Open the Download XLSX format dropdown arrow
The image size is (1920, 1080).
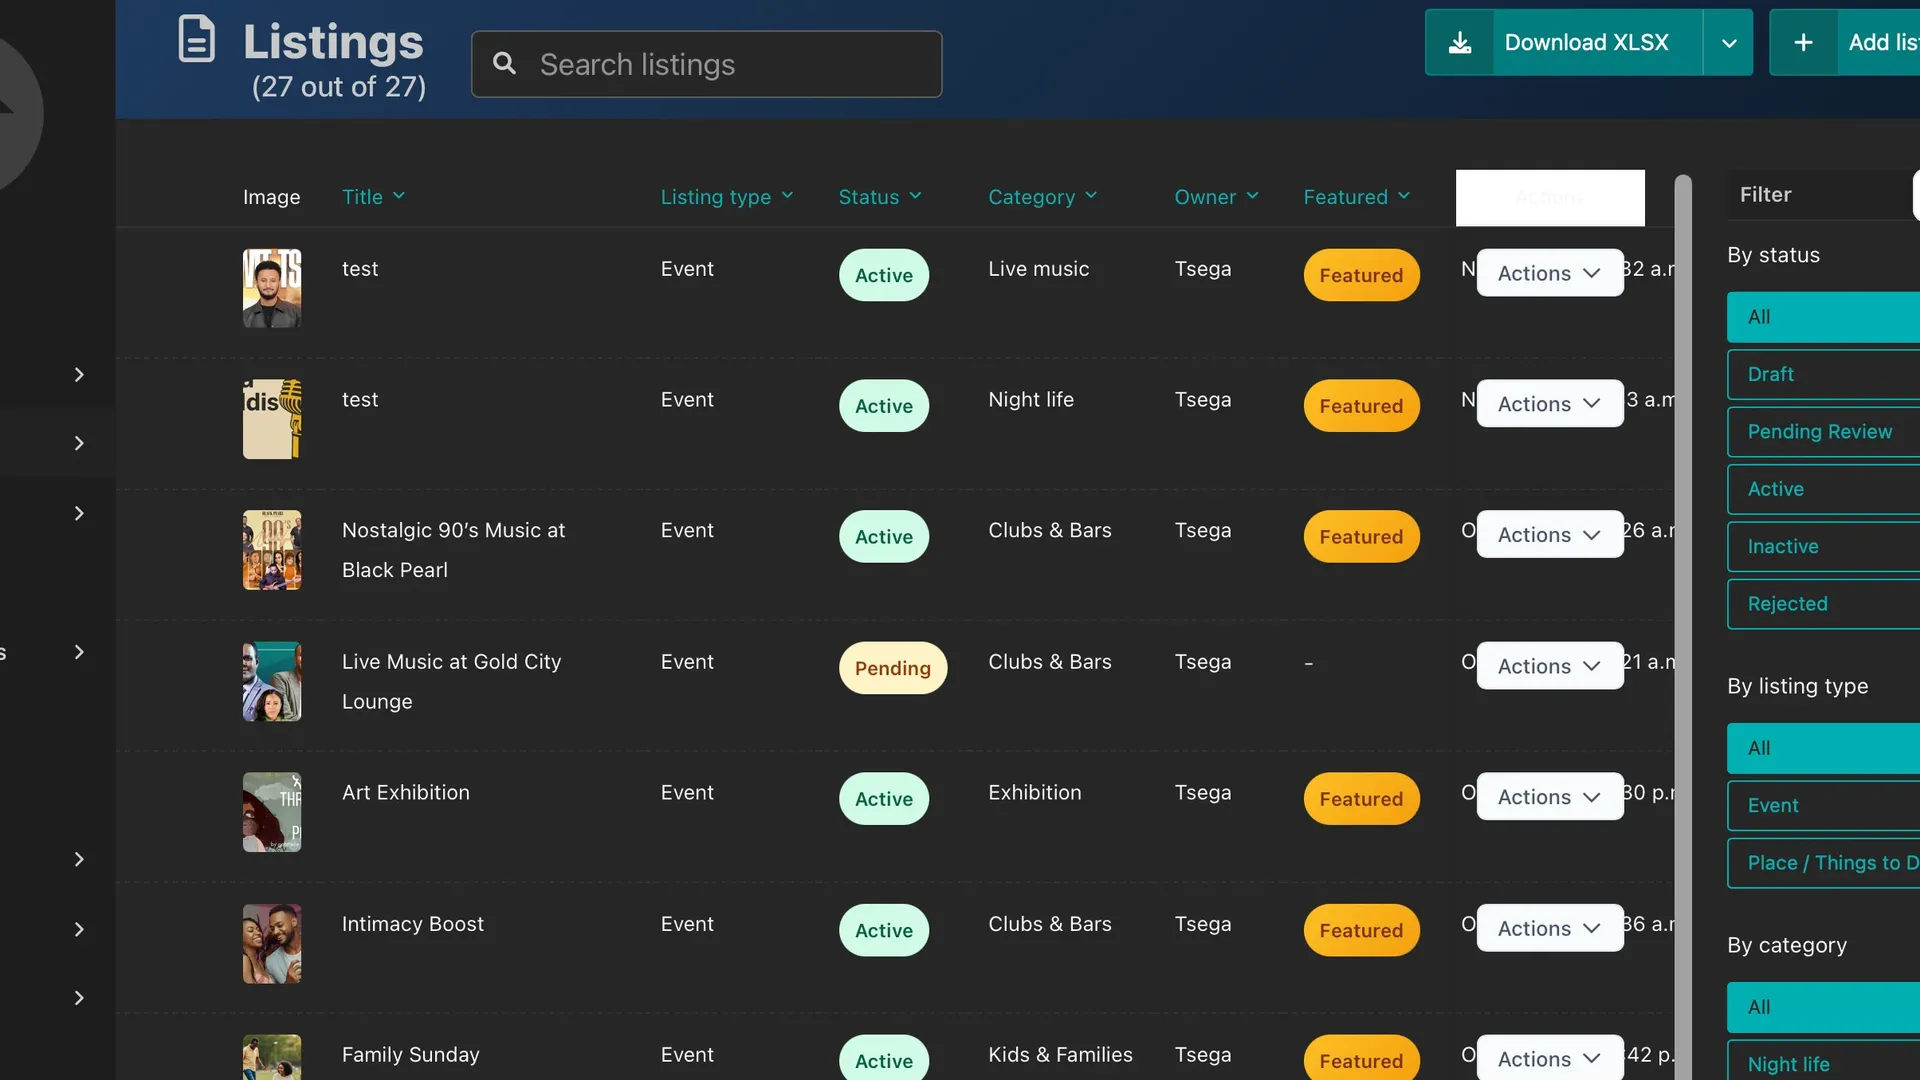click(1728, 43)
